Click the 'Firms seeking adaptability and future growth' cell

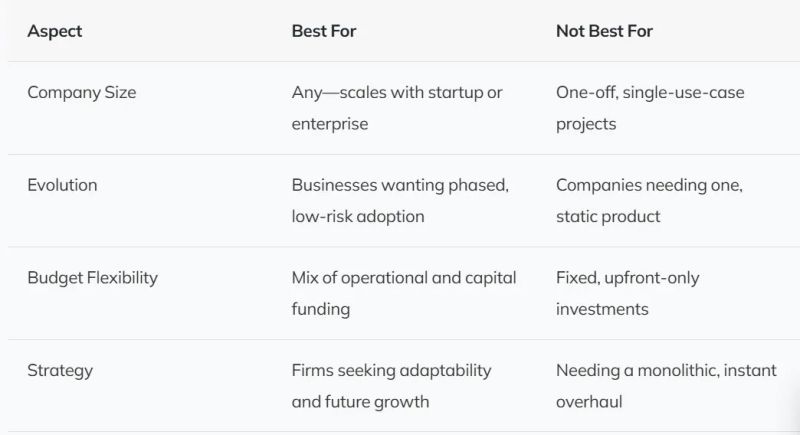391,386
